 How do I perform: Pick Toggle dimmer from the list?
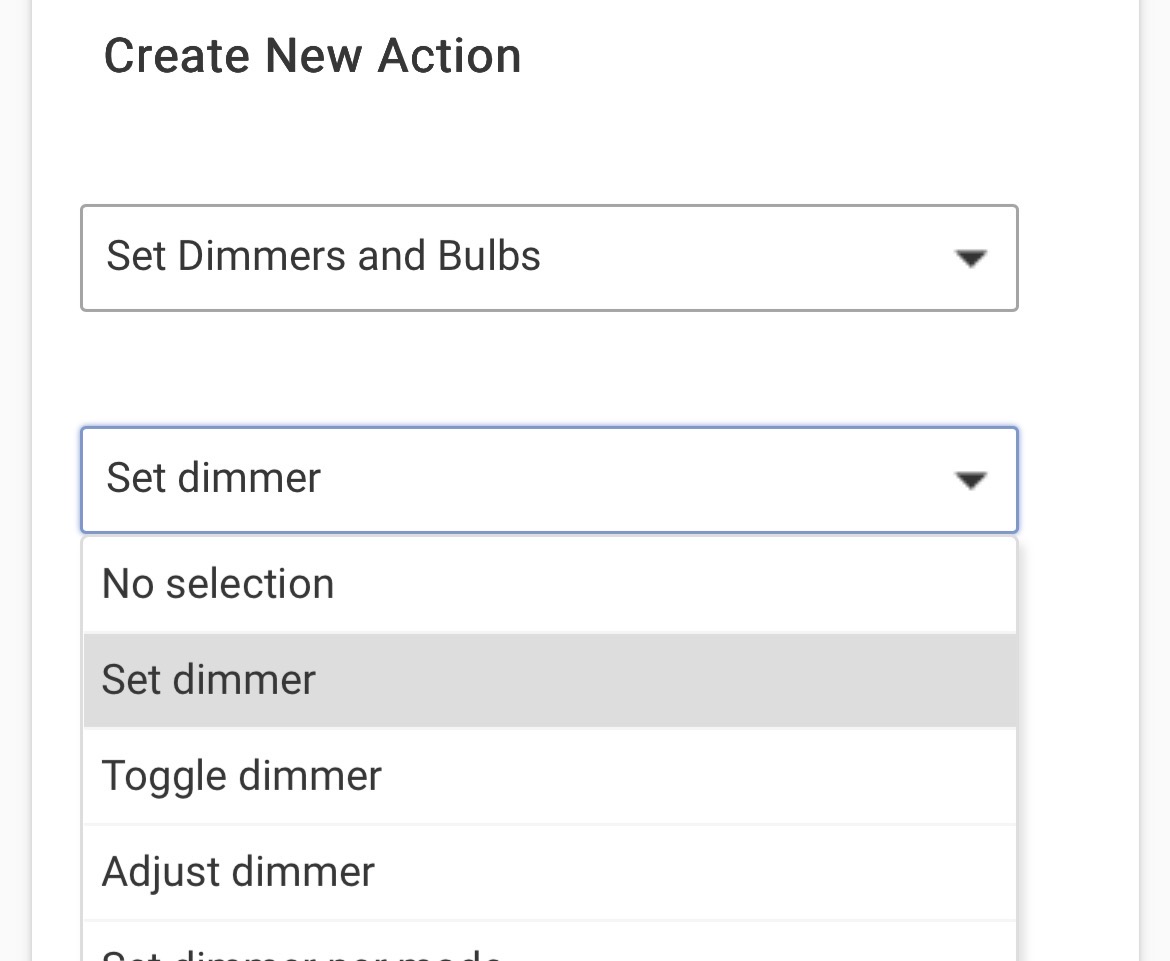pyautogui.click(x=242, y=776)
